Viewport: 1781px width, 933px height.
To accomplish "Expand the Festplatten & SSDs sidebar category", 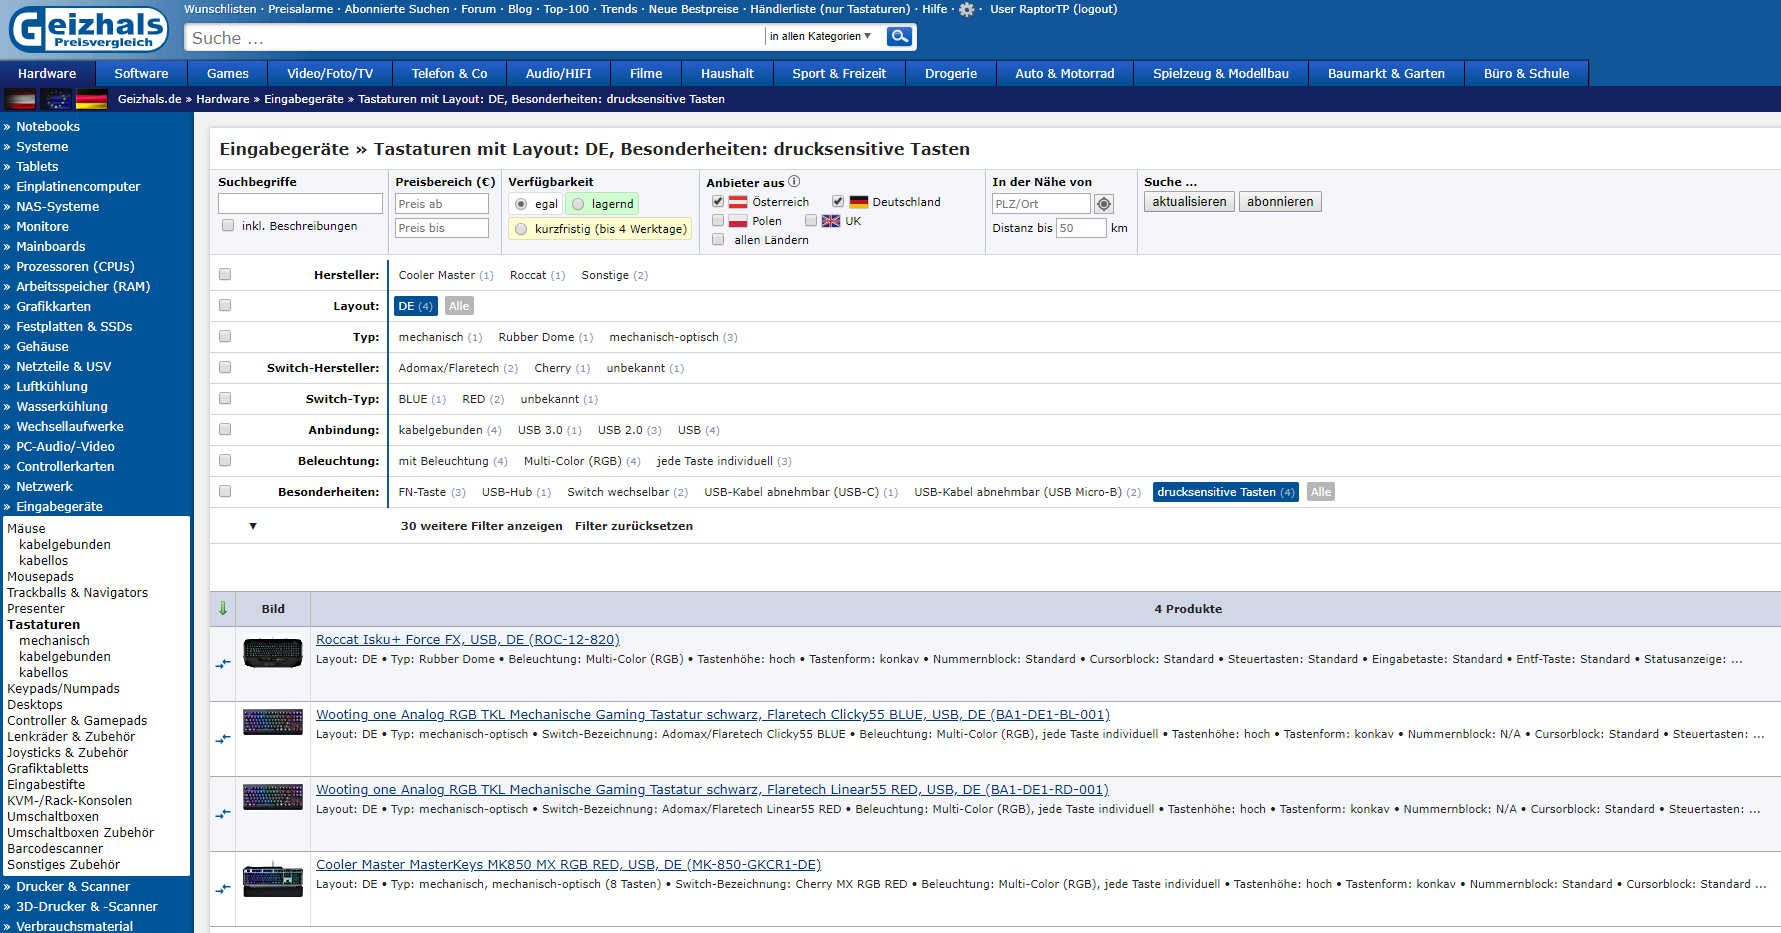I will 73,327.
